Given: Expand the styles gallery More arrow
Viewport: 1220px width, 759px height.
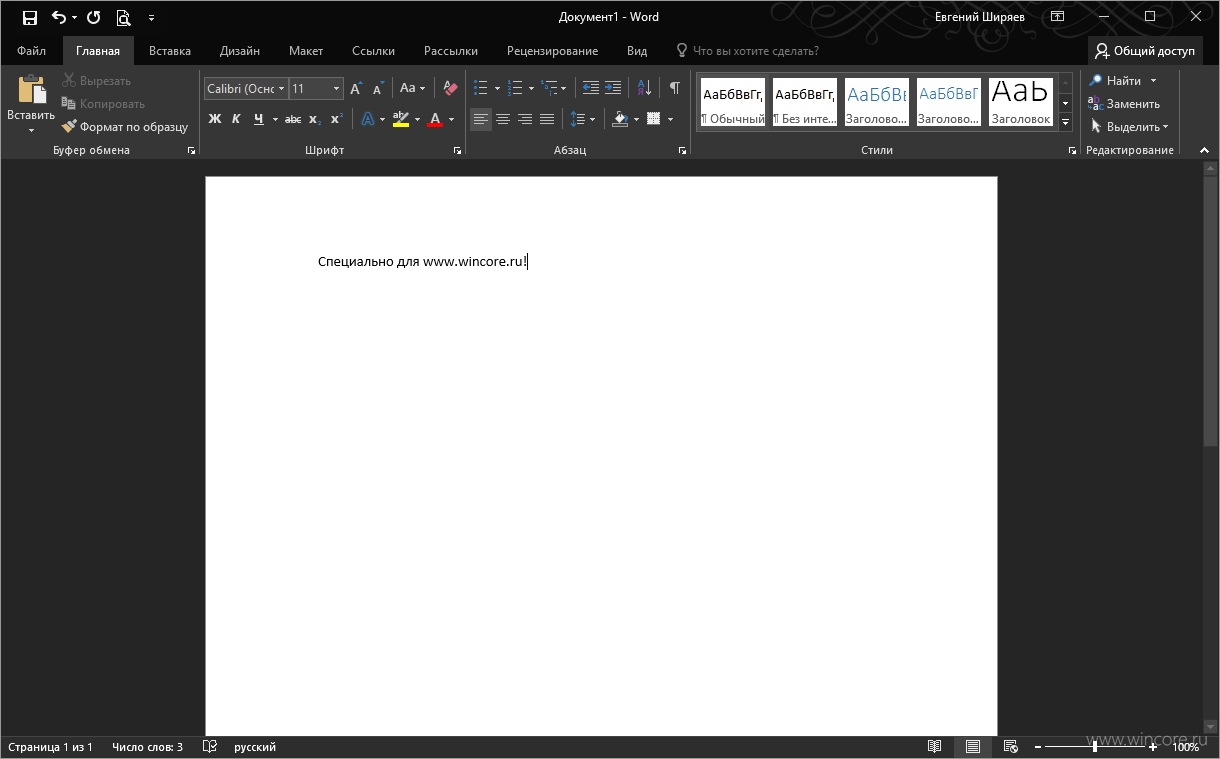Looking at the screenshot, I should point(1065,122).
